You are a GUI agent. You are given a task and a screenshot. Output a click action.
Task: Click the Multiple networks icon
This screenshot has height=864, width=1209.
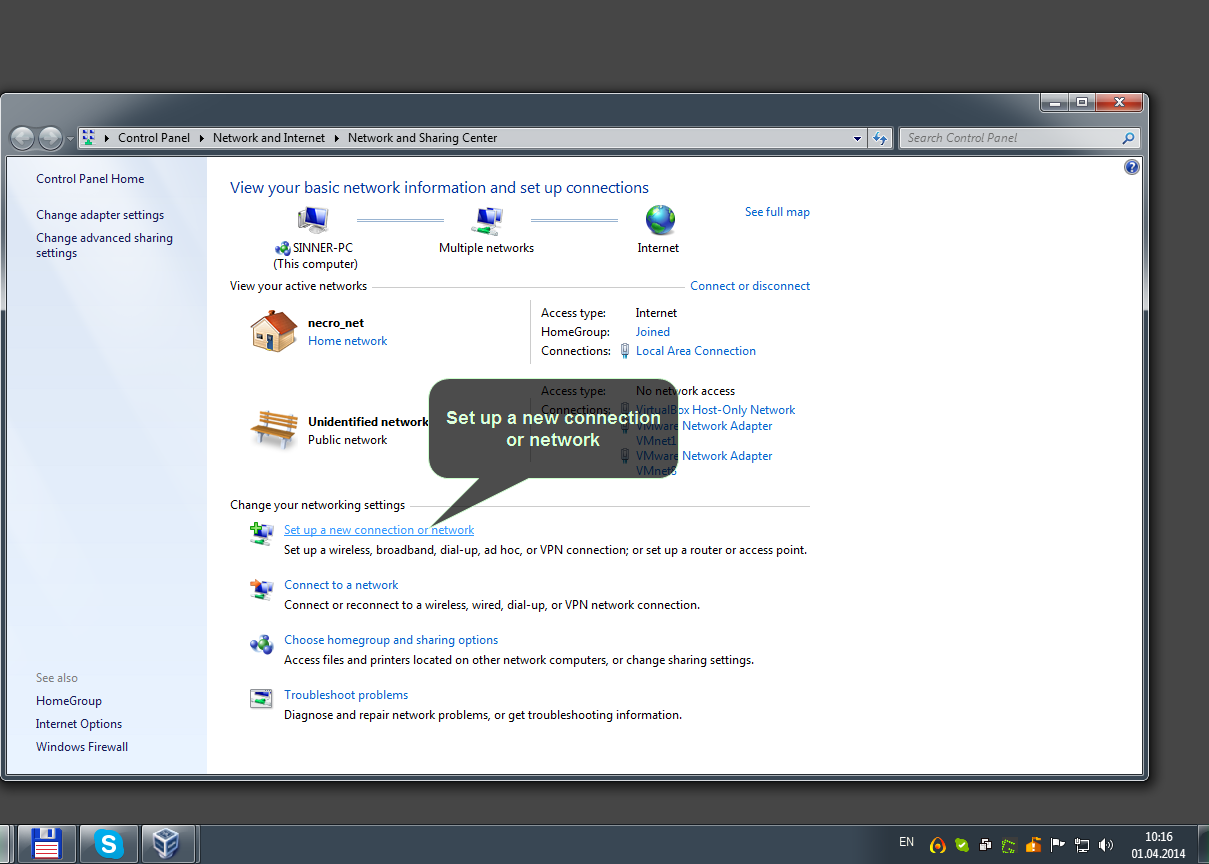487,219
